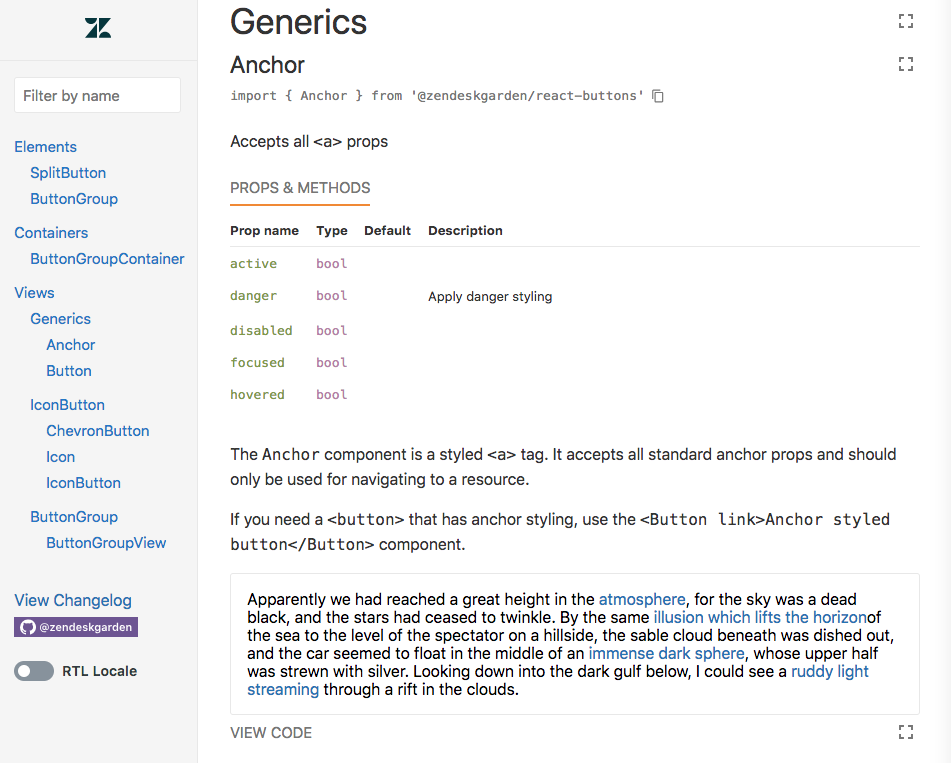The width and height of the screenshot is (951, 763).
Task: Expand the VIEW CODE section
Action: click(271, 733)
